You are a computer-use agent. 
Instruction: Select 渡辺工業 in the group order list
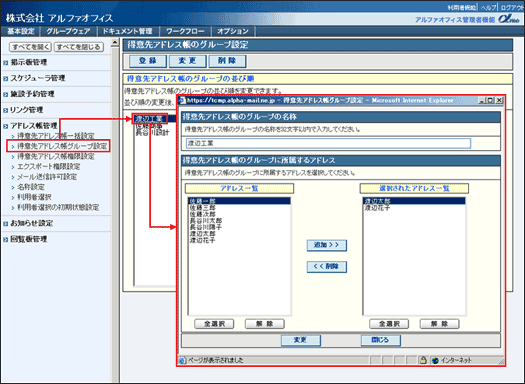click(149, 119)
